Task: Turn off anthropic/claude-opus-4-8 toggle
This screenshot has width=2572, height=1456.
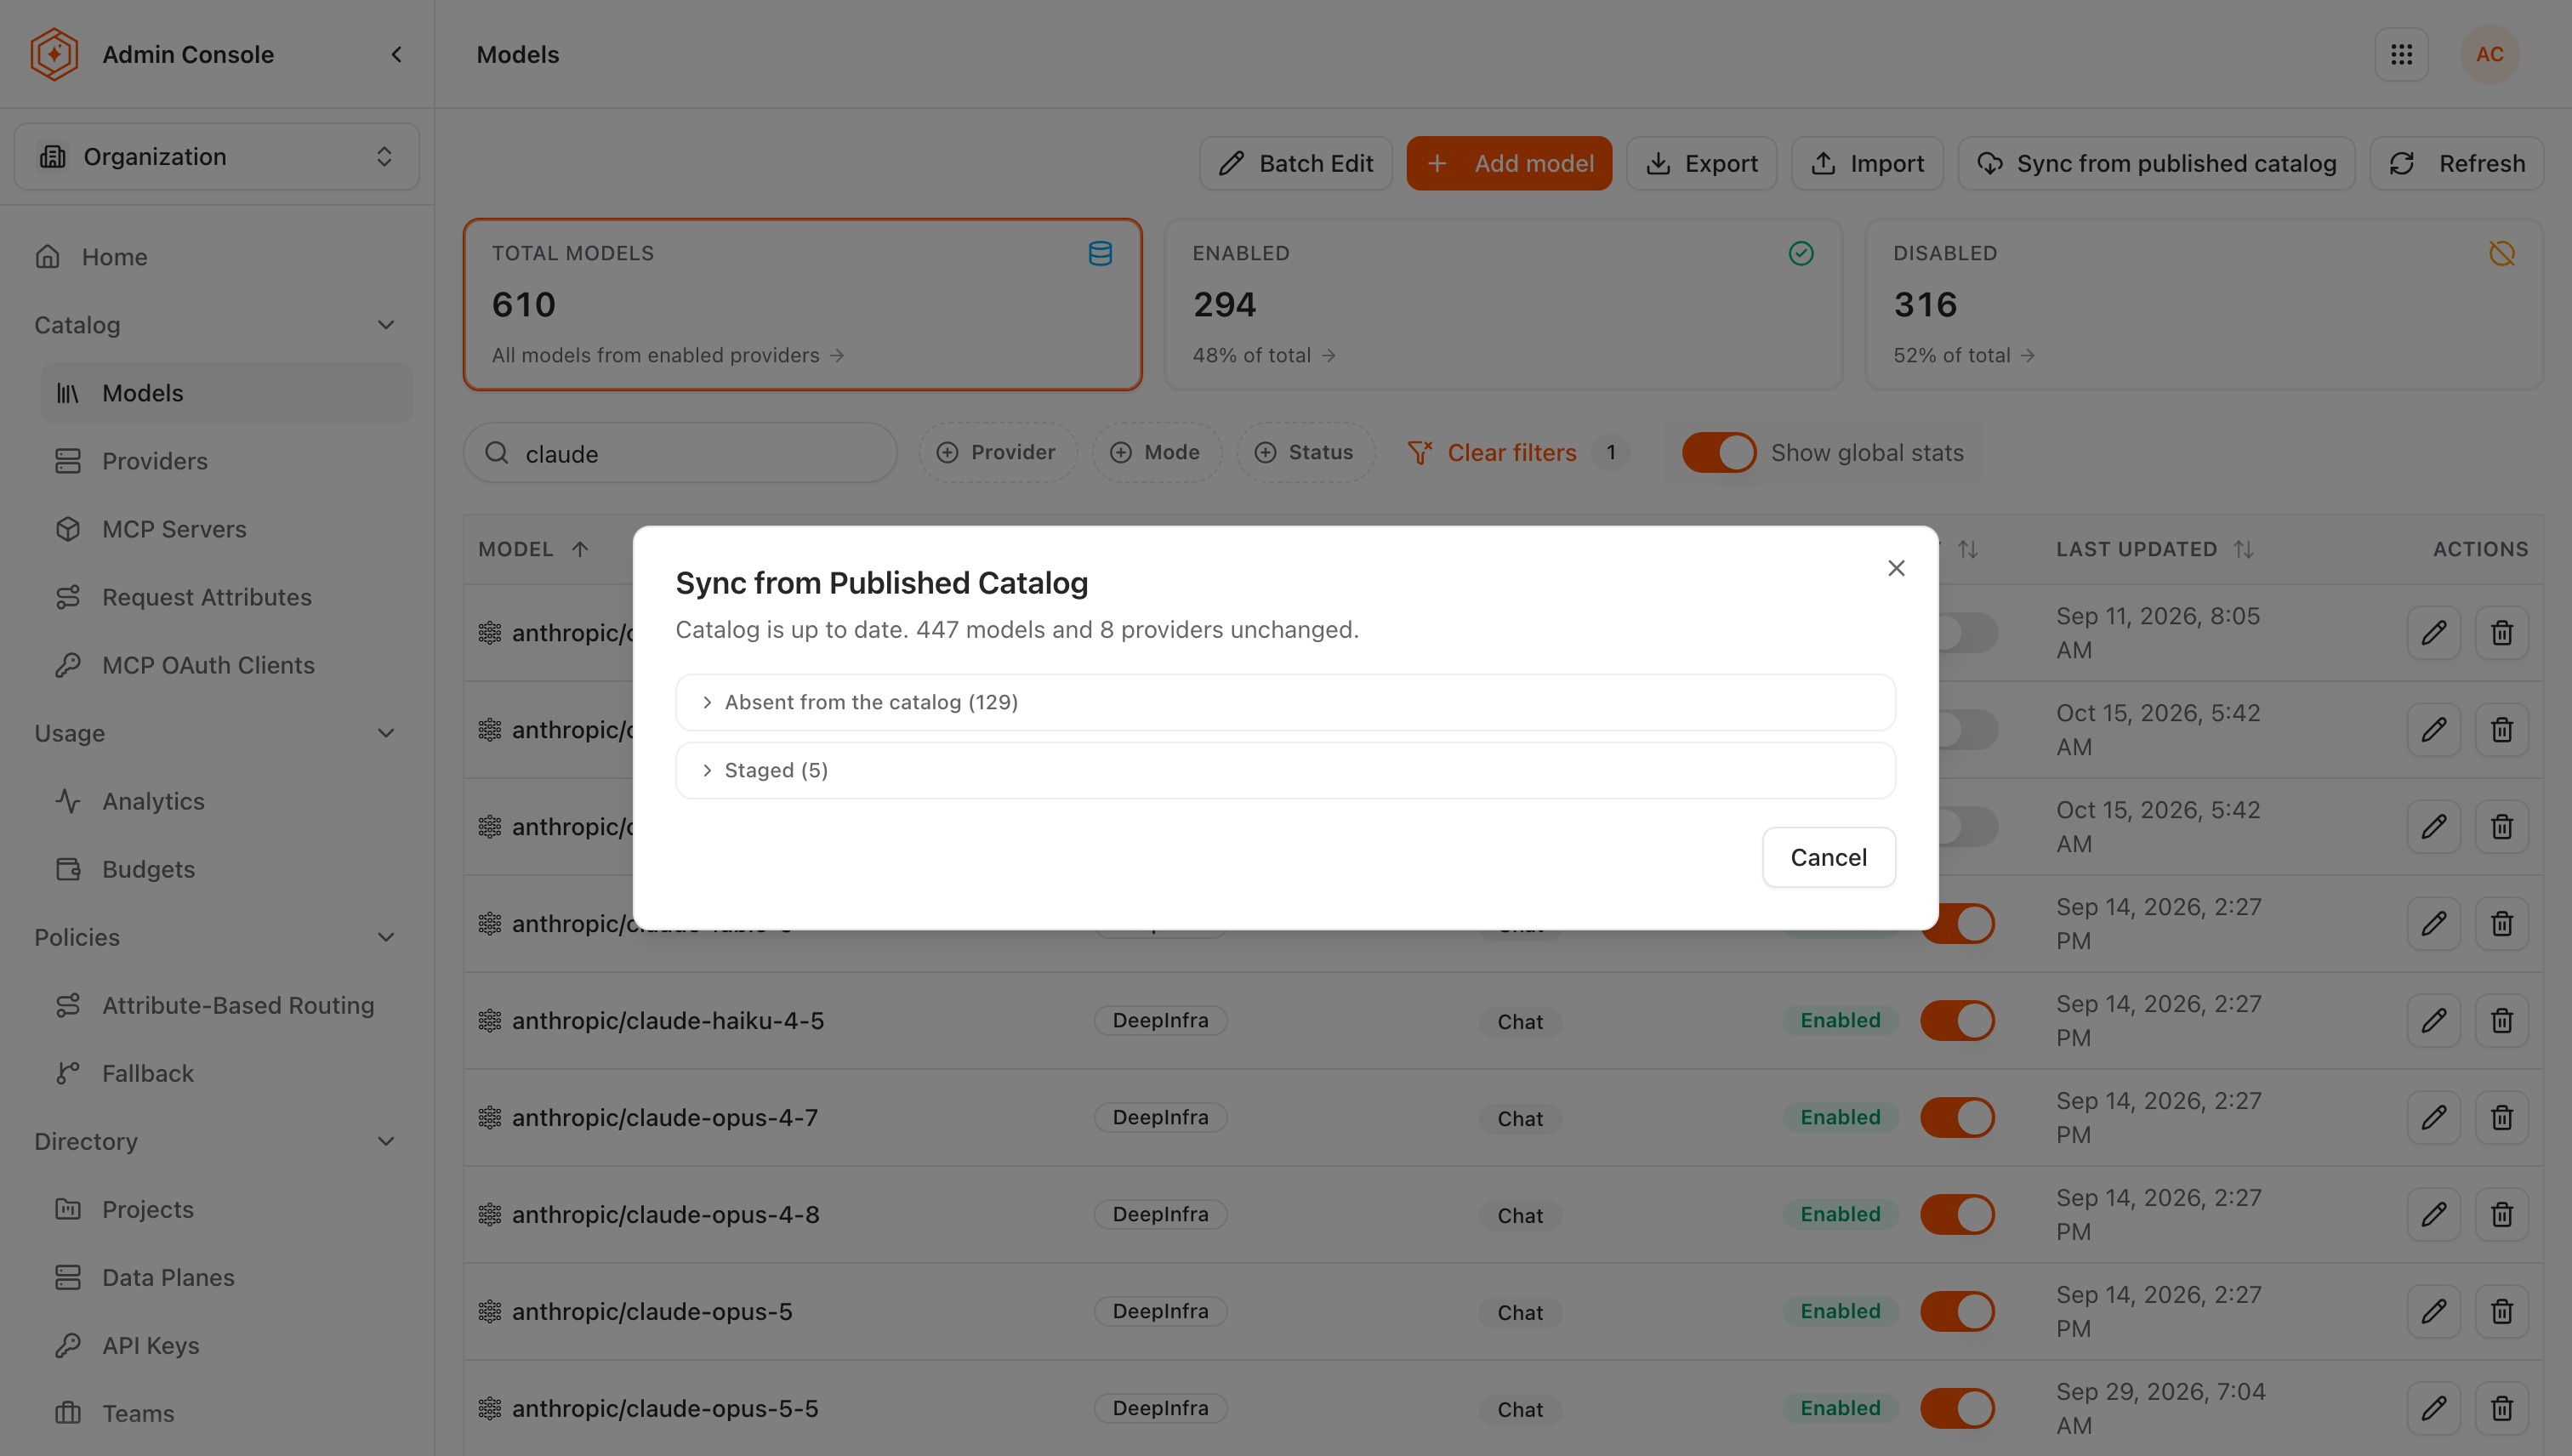Action: (x=1957, y=1214)
